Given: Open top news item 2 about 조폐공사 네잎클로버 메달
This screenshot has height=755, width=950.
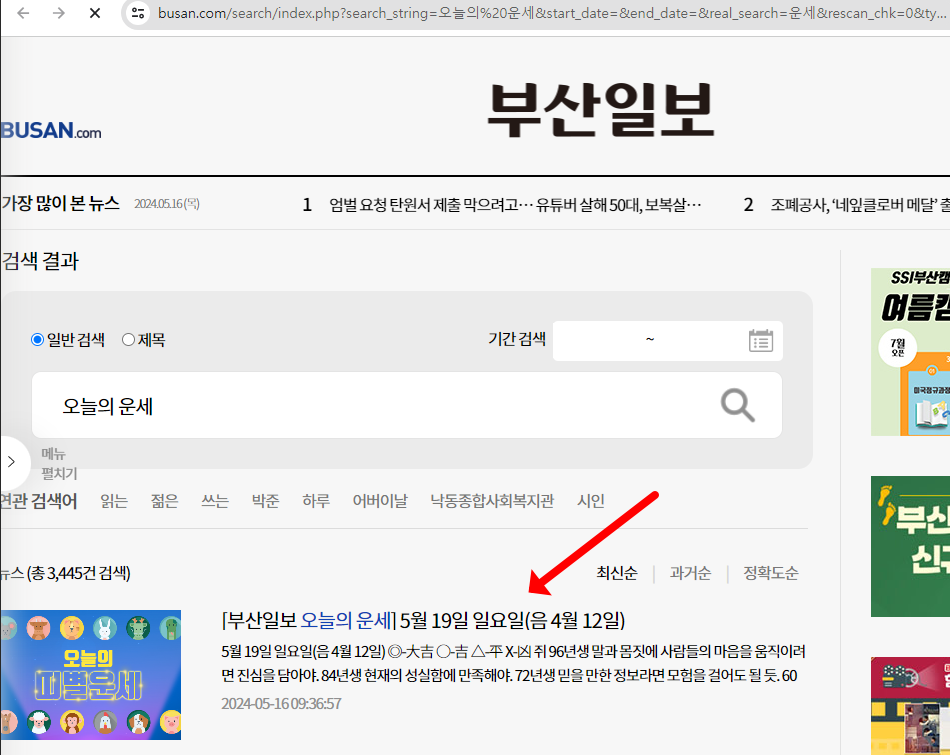Looking at the screenshot, I should pos(860,205).
